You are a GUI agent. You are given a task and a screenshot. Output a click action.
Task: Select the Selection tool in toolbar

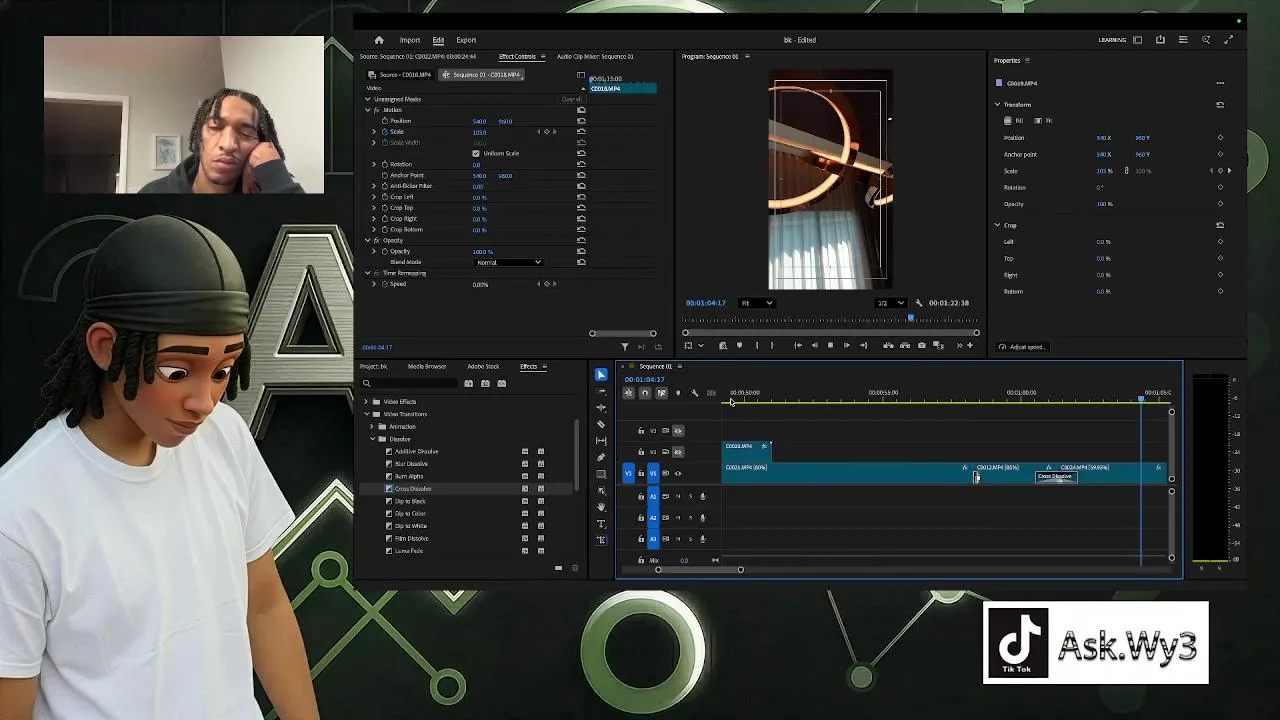[x=601, y=374]
